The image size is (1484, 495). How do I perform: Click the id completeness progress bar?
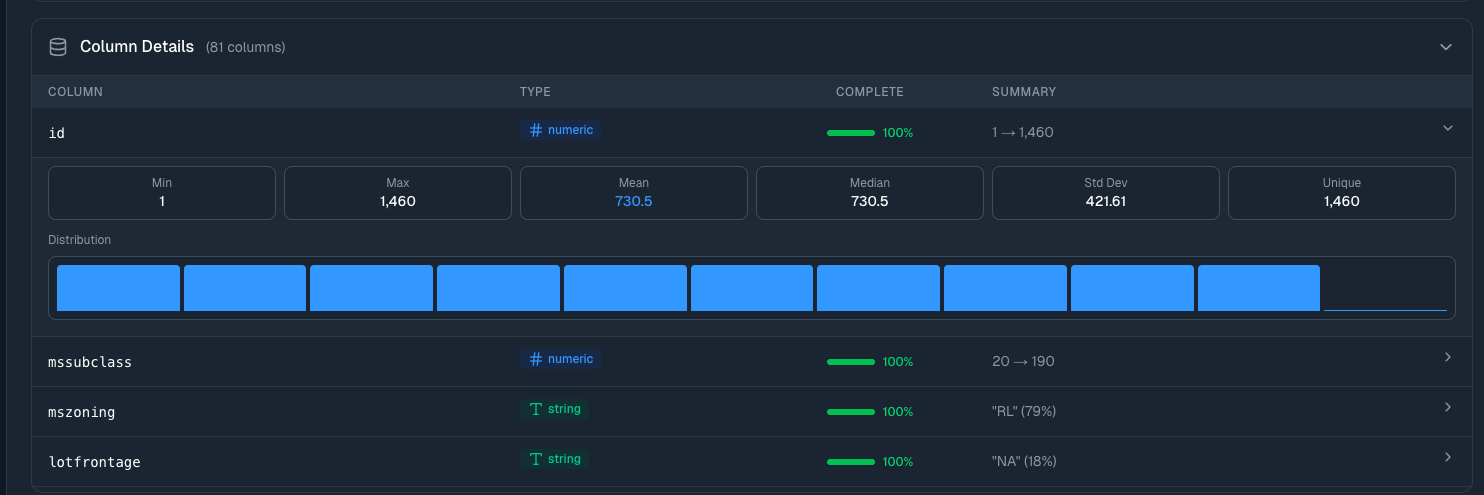point(851,133)
